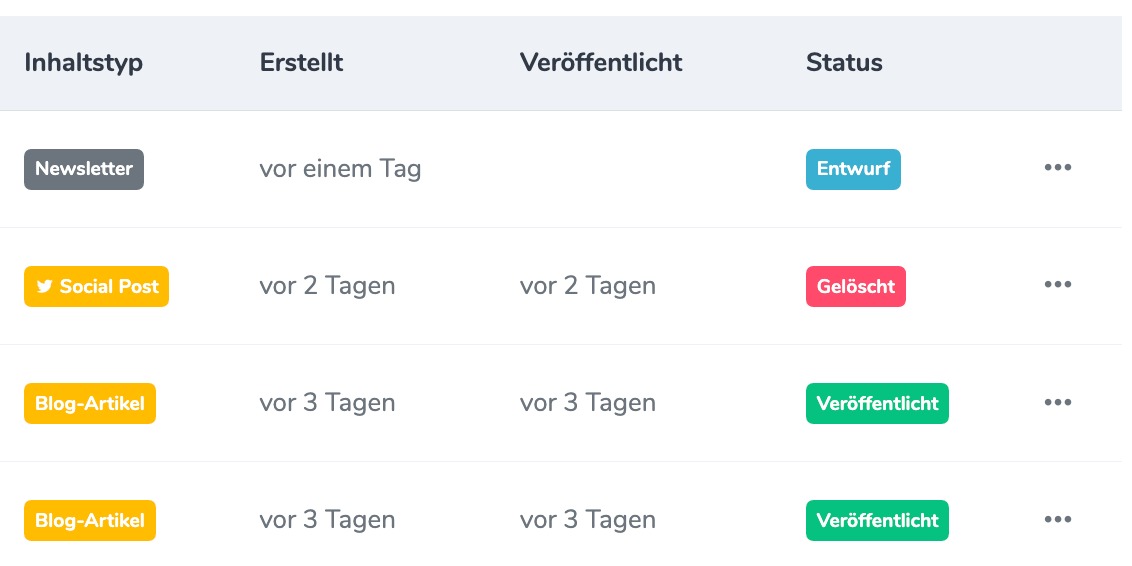Click the blue Entwurf status badge

tap(853, 169)
